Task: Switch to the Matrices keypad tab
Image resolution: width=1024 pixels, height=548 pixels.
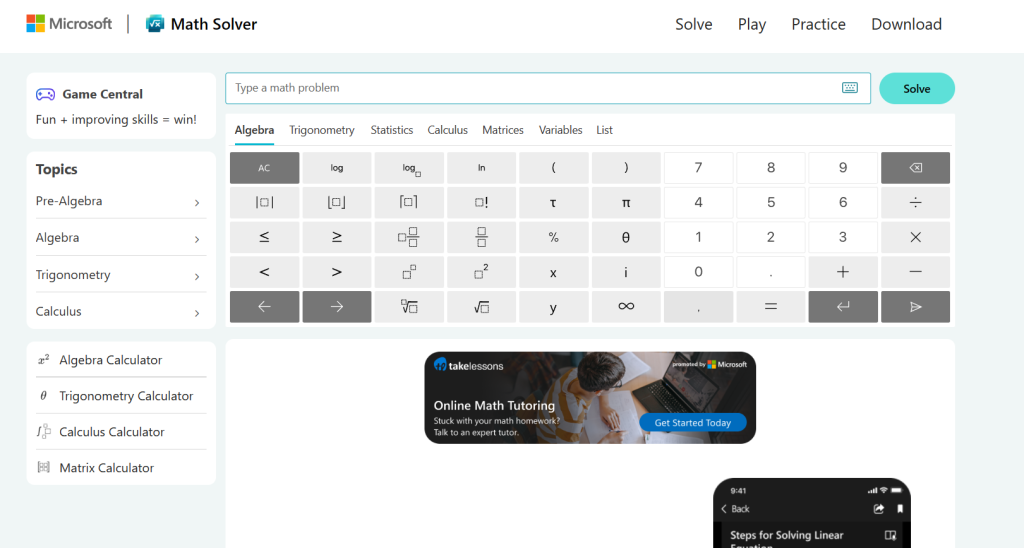Action: [503, 130]
